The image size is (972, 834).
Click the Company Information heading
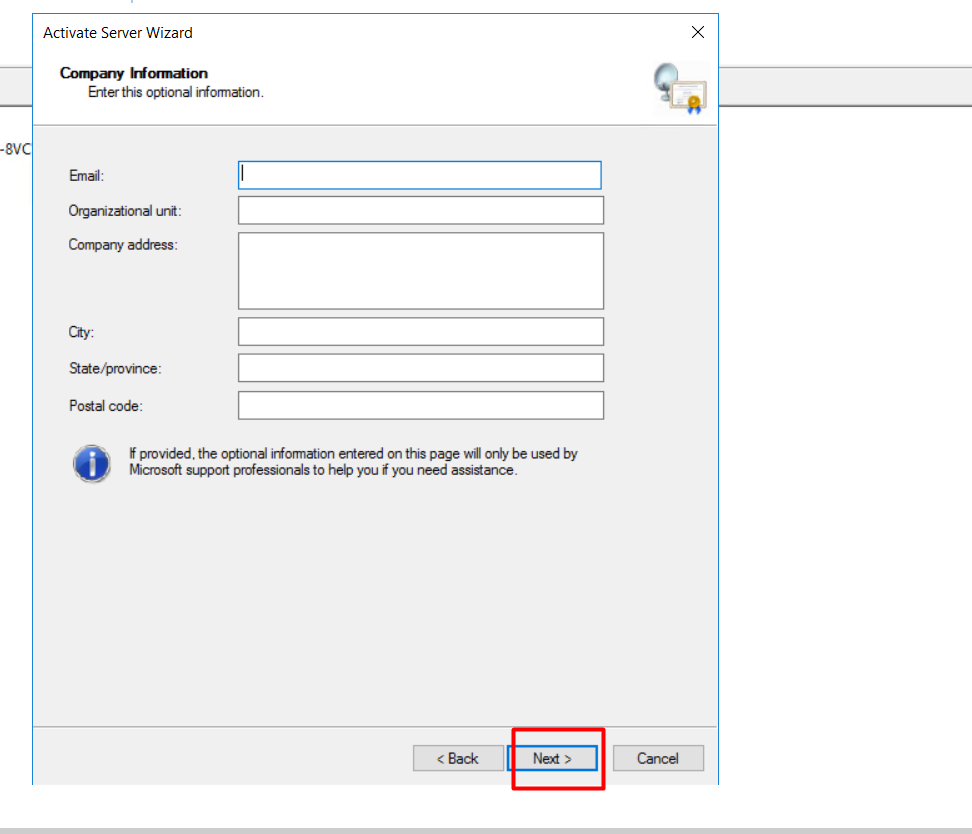[x=134, y=73]
